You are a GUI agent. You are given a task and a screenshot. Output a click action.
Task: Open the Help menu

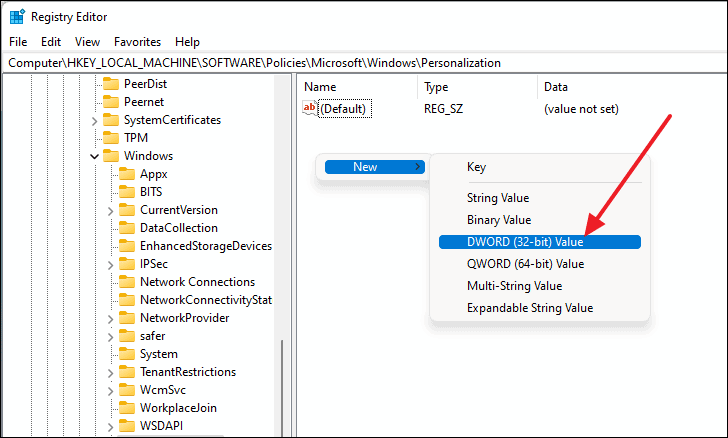coord(187,42)
